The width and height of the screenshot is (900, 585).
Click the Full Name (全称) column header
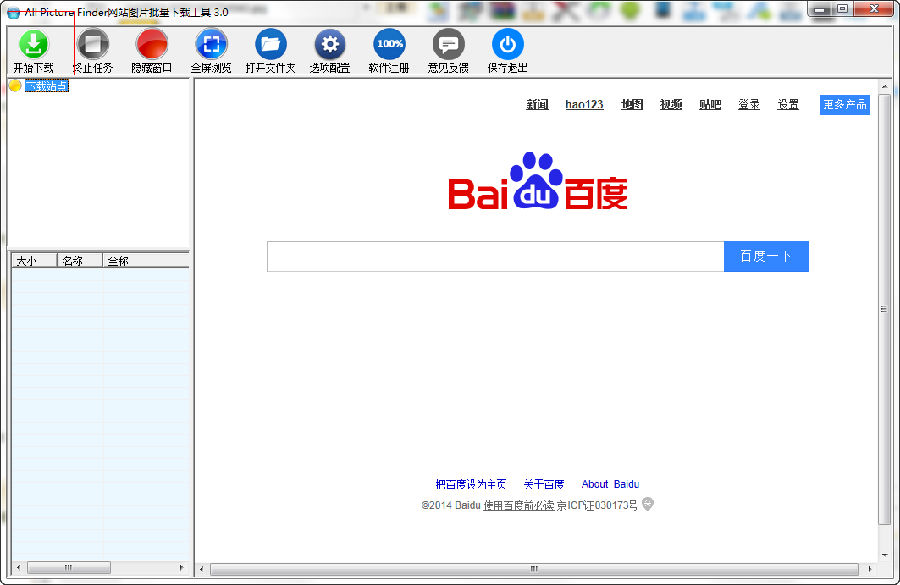146,261
